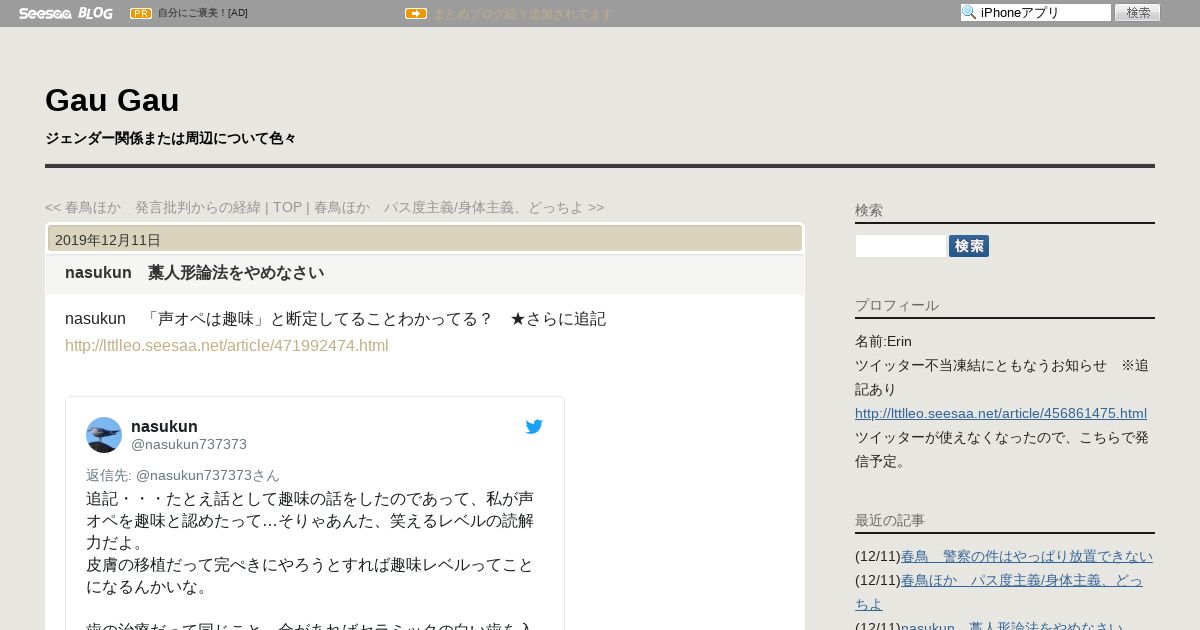The height and width of the screenshot is (630, 1200).
Task: Click @nasukun737373 handle under name
Action: [x=189, y=444]
